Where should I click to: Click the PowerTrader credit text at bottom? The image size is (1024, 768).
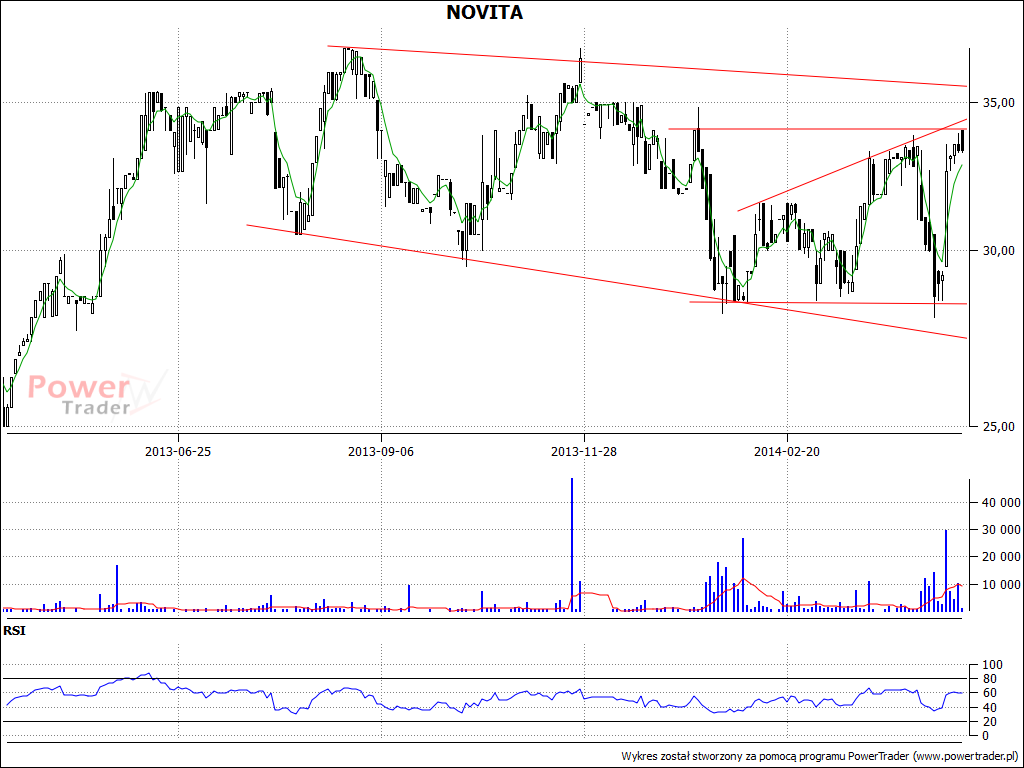point(819,756)
